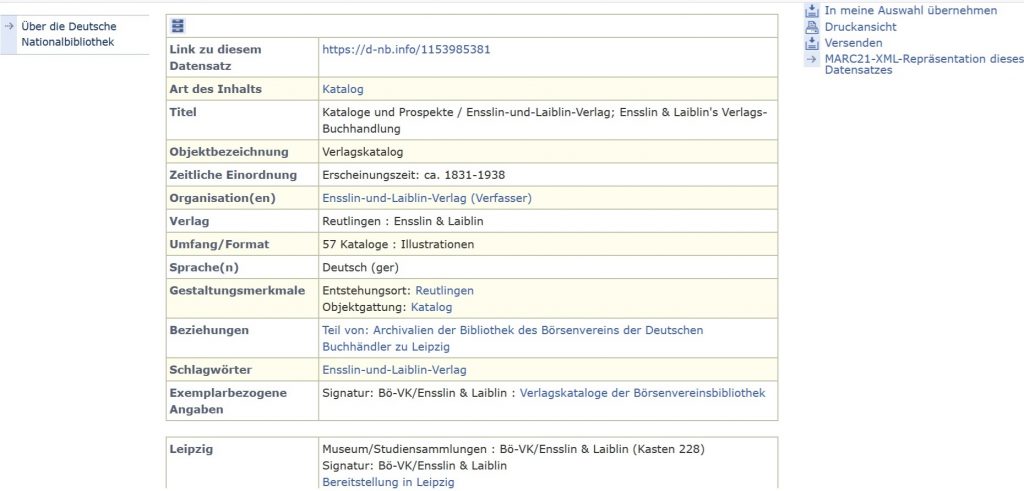
Task: Click the arrow icon before MARC21-XML-Repräsentation
Action: tap(812, 59)
